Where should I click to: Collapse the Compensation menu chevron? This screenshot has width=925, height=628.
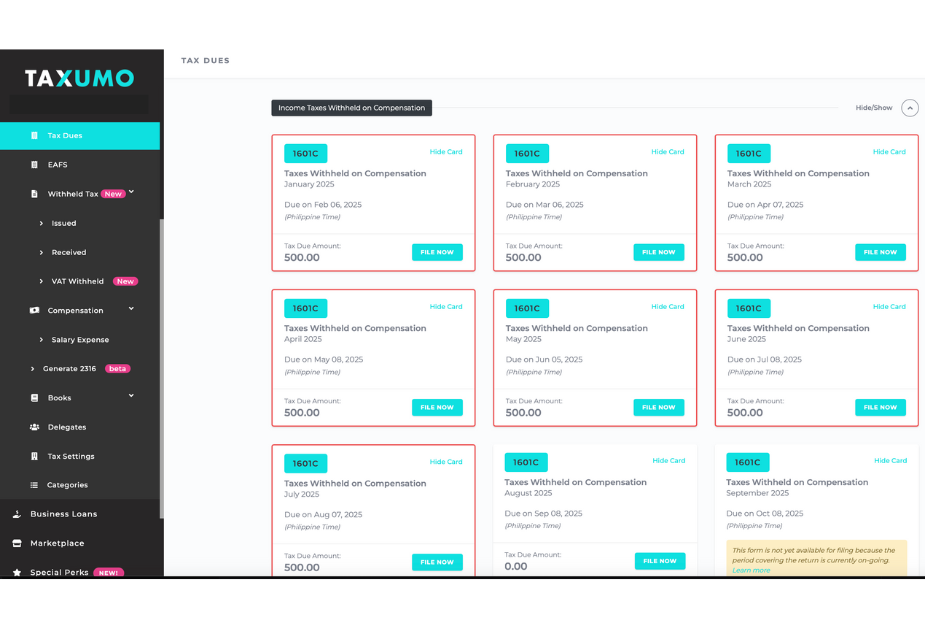(132, 309)
